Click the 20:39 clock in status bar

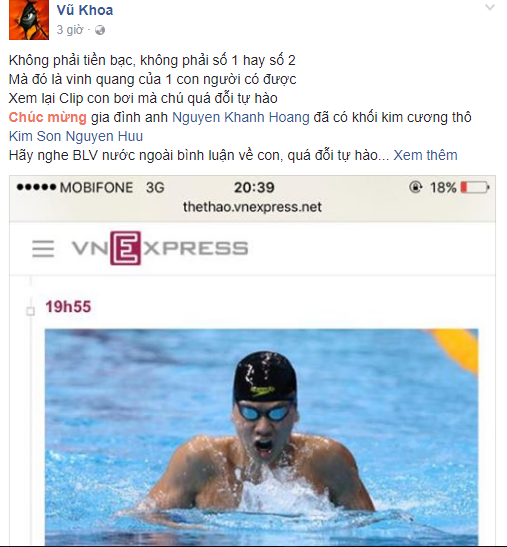point(254,188)
